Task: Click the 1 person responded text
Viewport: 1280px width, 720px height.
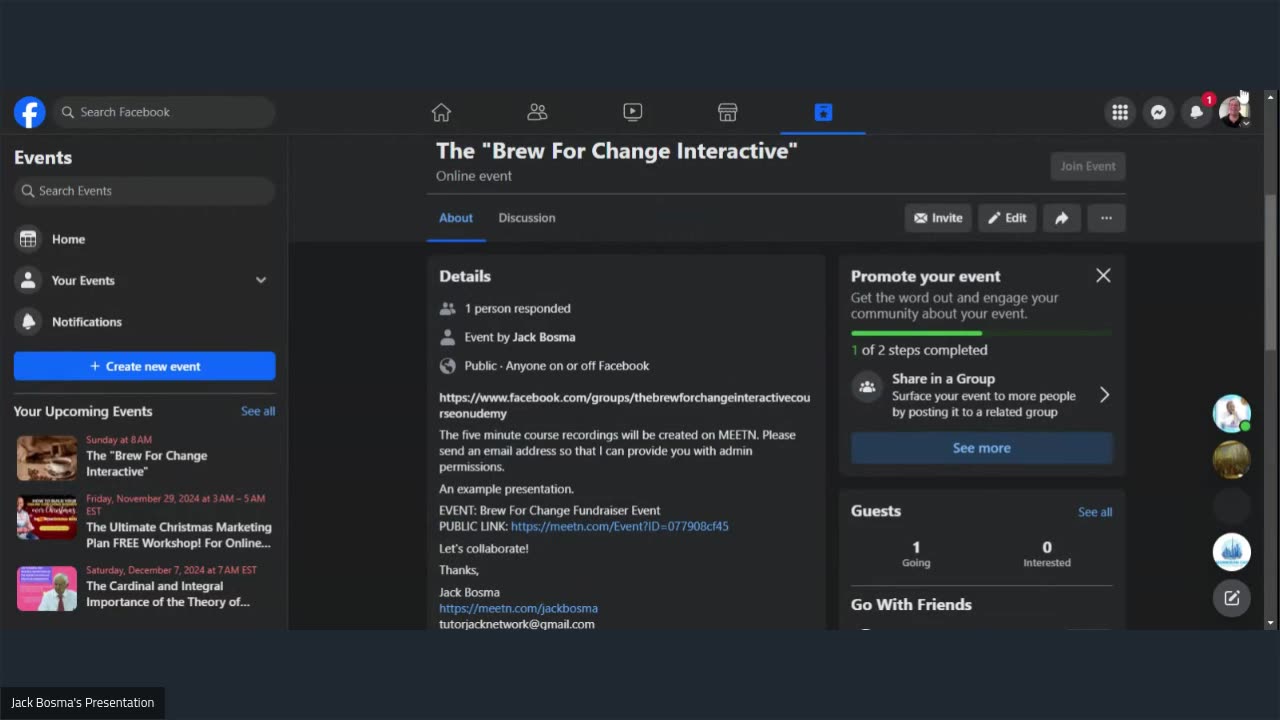Action: [x=518, y=308]
